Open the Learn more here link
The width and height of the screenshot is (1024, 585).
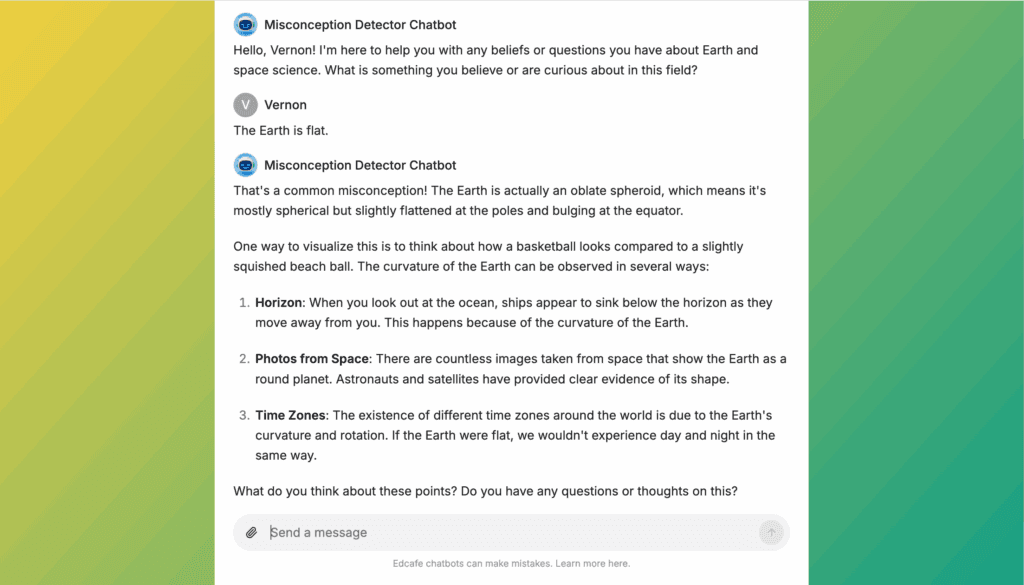click(592, 563)
